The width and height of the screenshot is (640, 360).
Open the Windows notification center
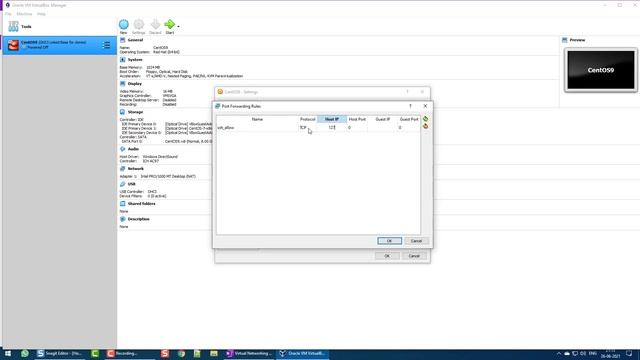pyautogui.click(x=629, y=353)
